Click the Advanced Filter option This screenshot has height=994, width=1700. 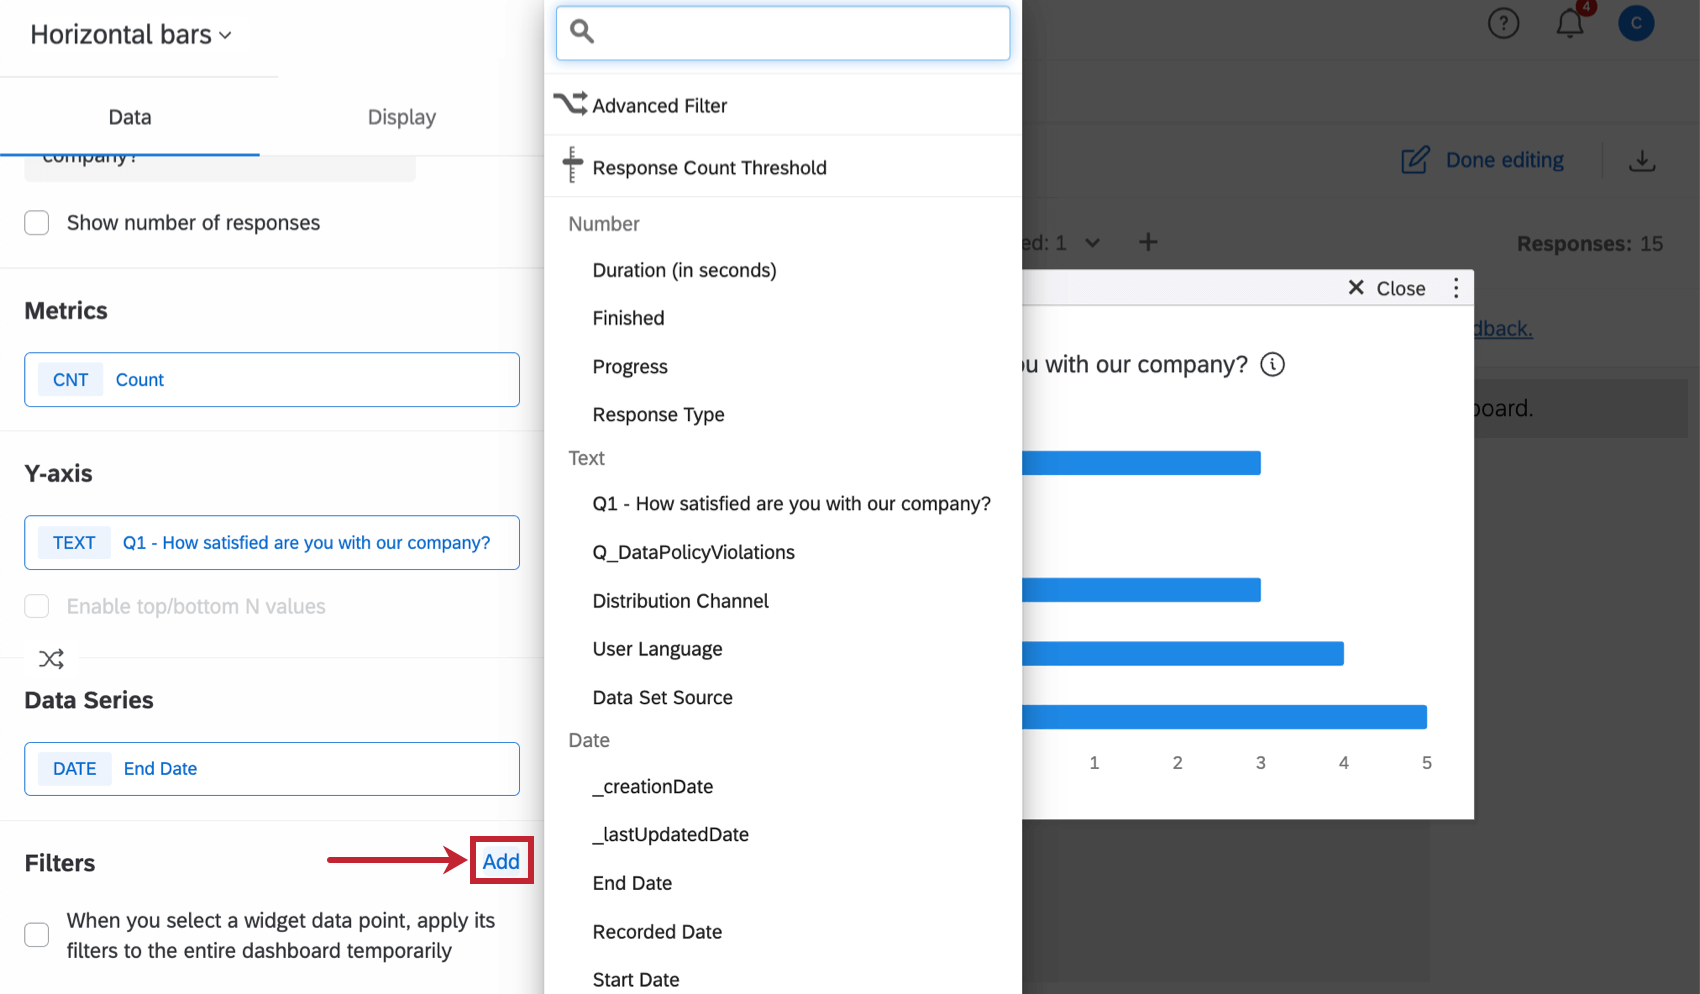660,105
